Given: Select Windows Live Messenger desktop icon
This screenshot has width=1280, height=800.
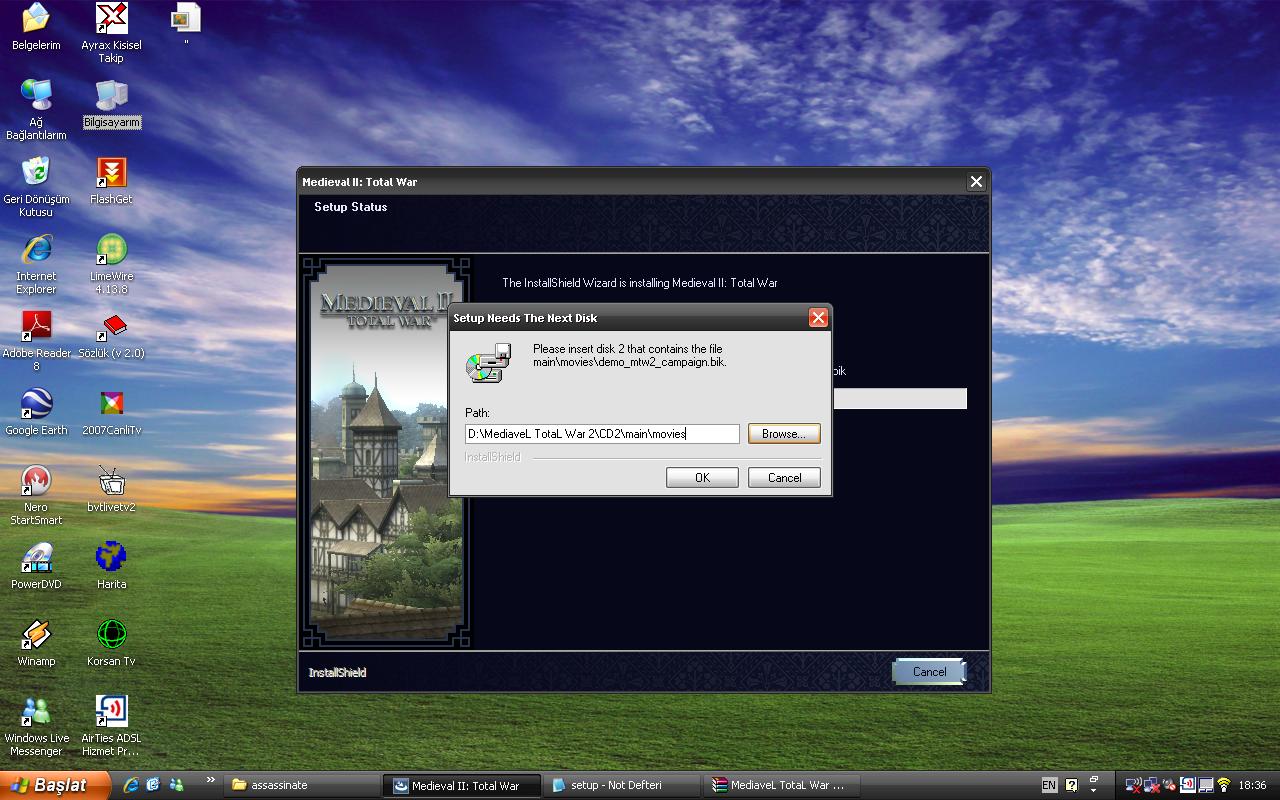Looking at the screenshot, I should [36, 726].
